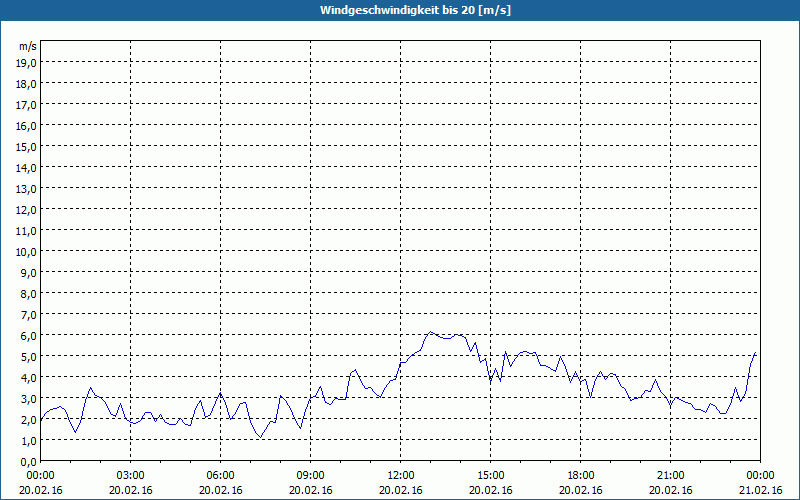This screenshot has width=800, height=500.
Task: Click the 8,0 y-axis value
Action: click(29, 294)
